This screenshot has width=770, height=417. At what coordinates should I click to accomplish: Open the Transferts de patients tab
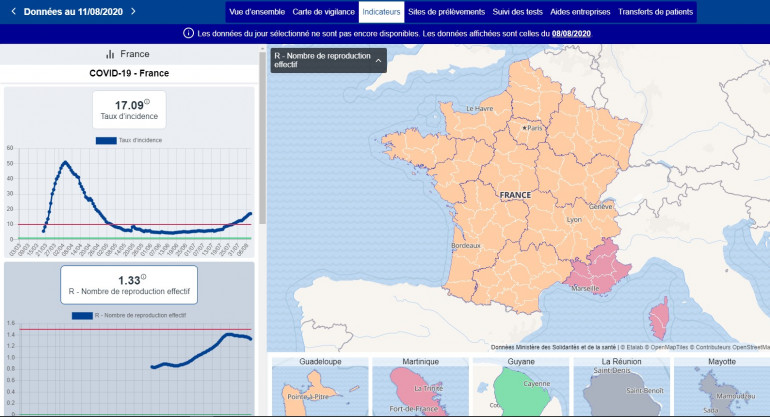[654, 12]
